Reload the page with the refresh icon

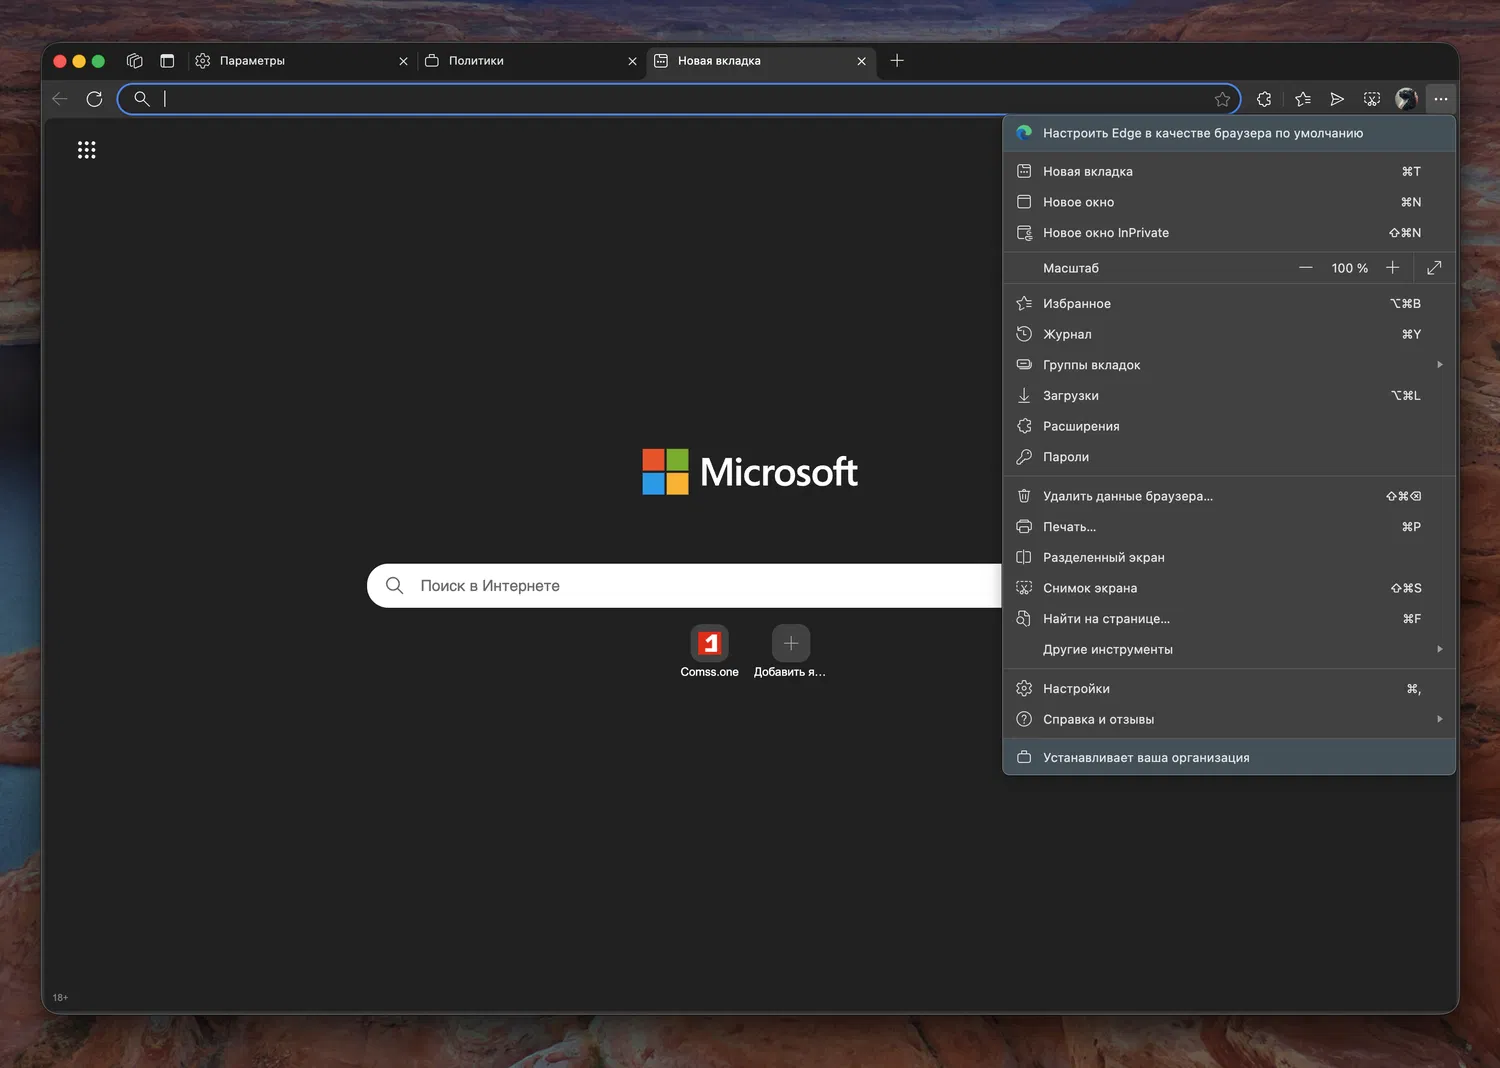[94, 99]
